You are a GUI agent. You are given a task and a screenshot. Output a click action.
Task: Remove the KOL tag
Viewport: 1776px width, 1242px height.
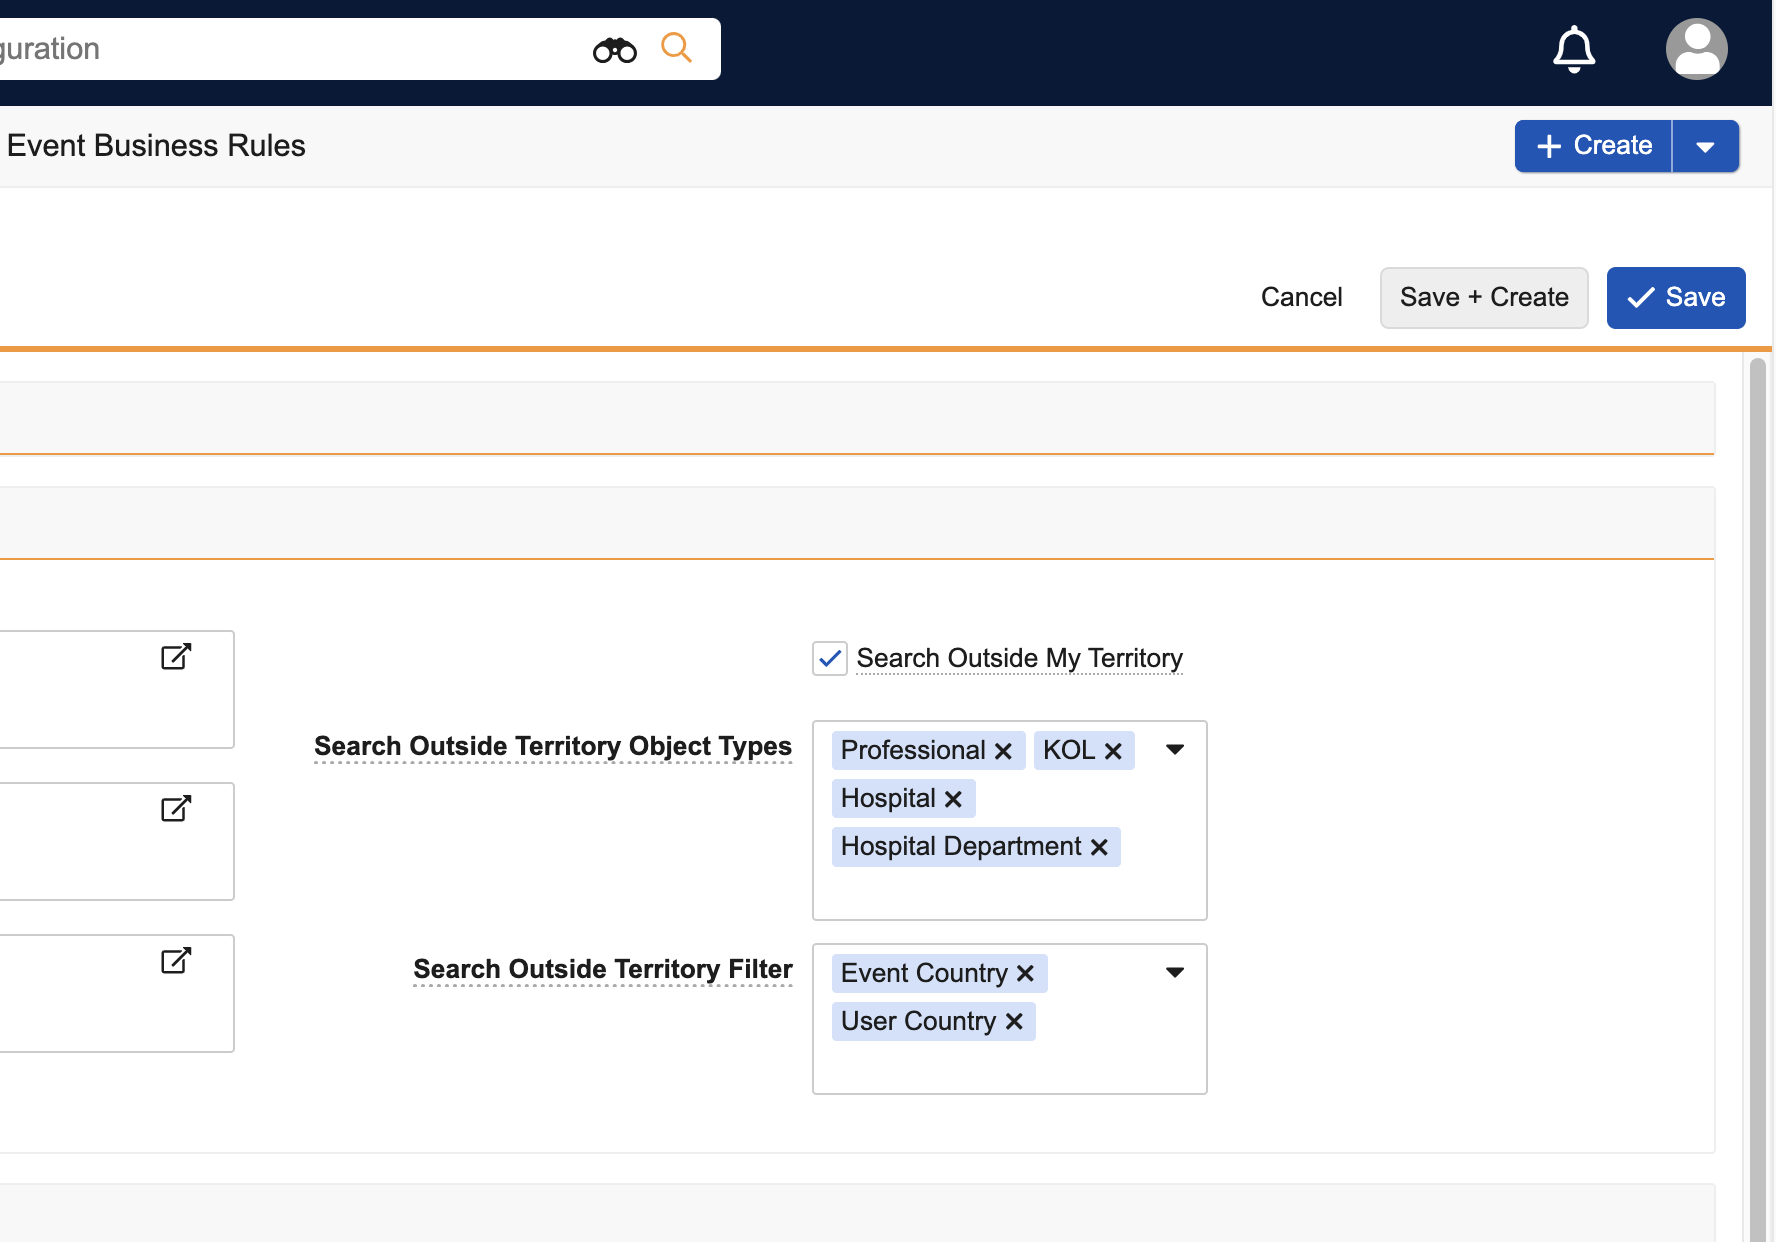1112,751
